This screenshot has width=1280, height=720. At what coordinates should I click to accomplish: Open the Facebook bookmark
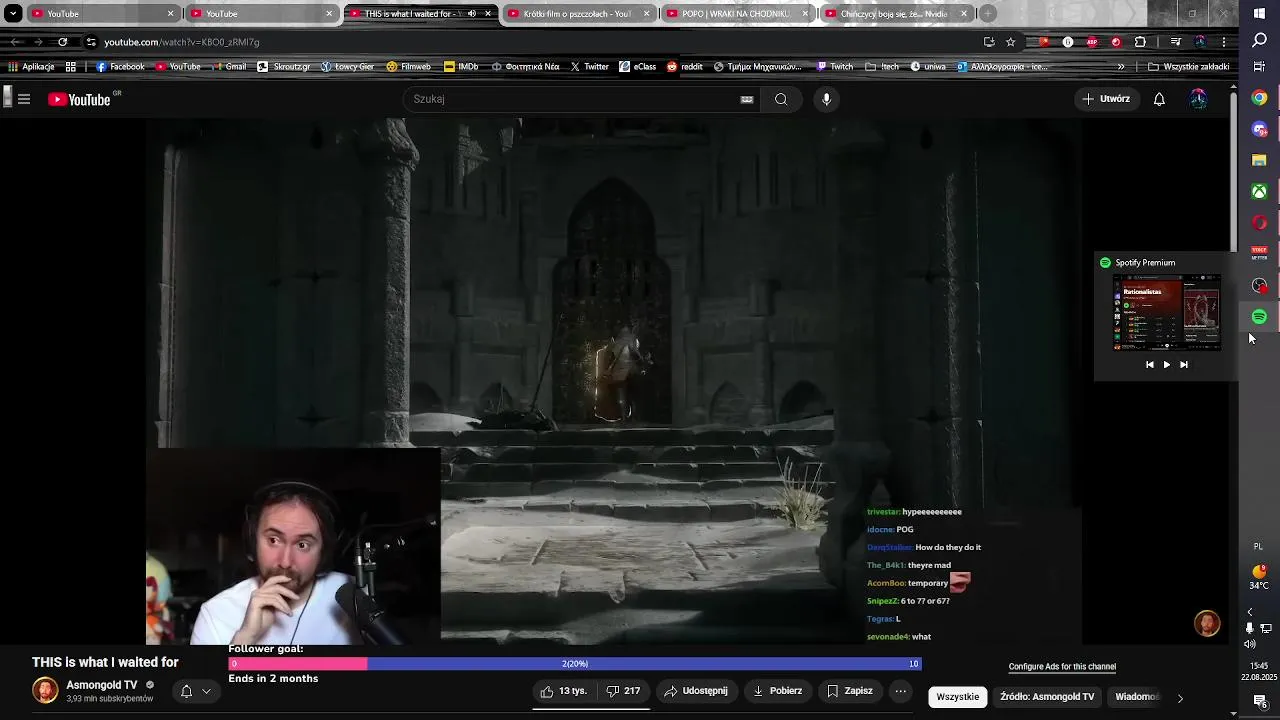tap(120, 67)
